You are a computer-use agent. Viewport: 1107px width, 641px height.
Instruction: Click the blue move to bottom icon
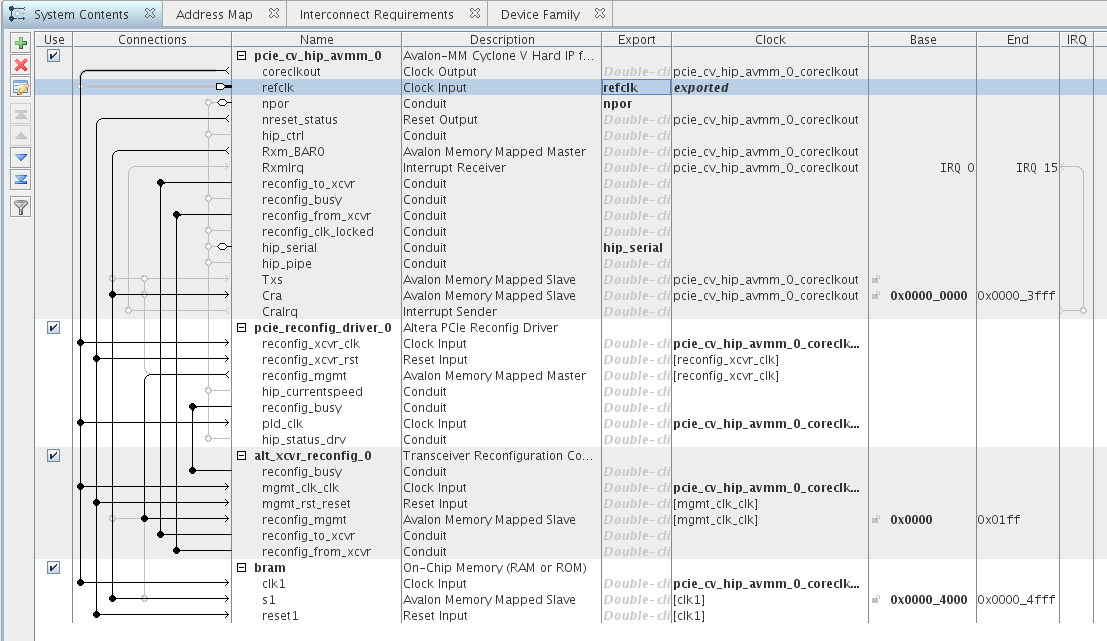(x=20, y=180)
